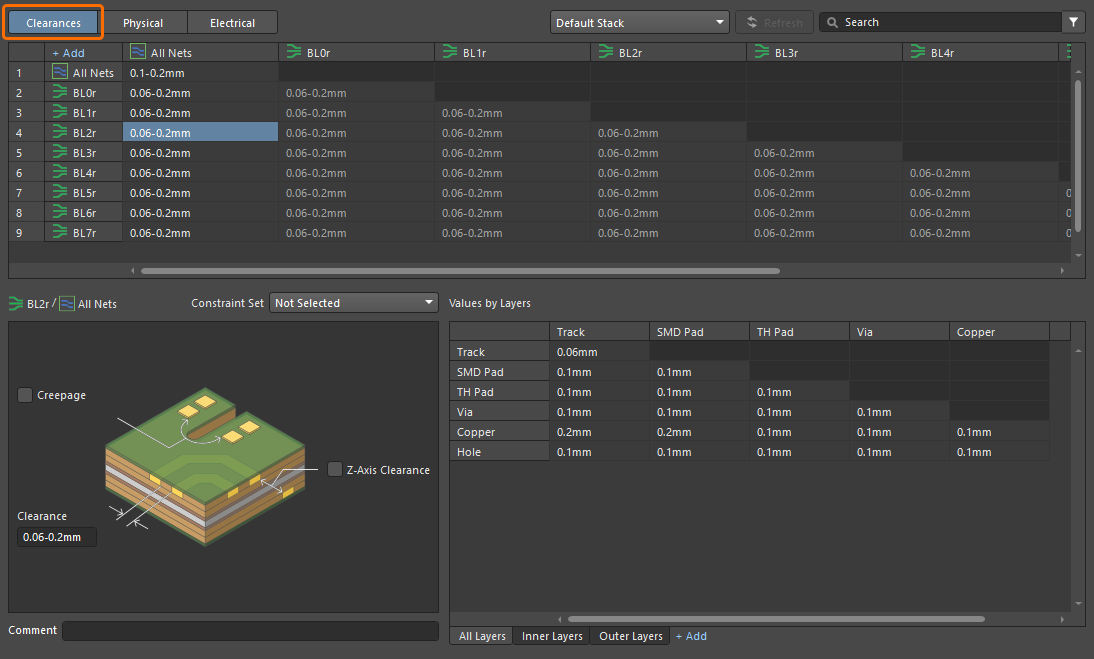Click the Comment text field
Screen dimensions: 1094x659
250,630
